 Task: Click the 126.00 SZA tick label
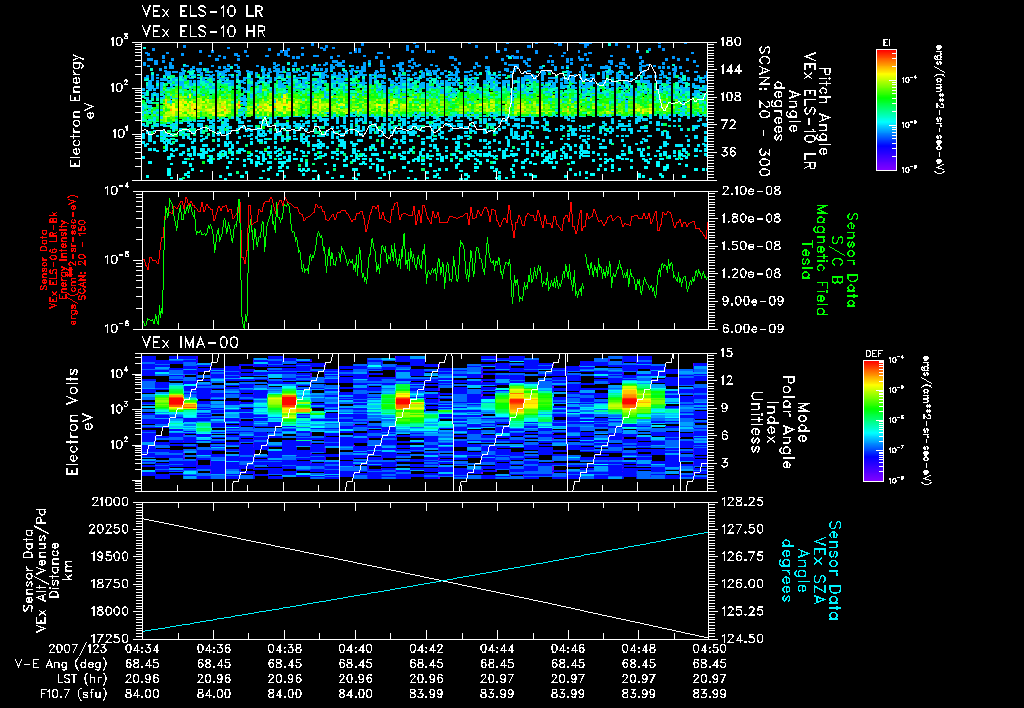(741, 584)
